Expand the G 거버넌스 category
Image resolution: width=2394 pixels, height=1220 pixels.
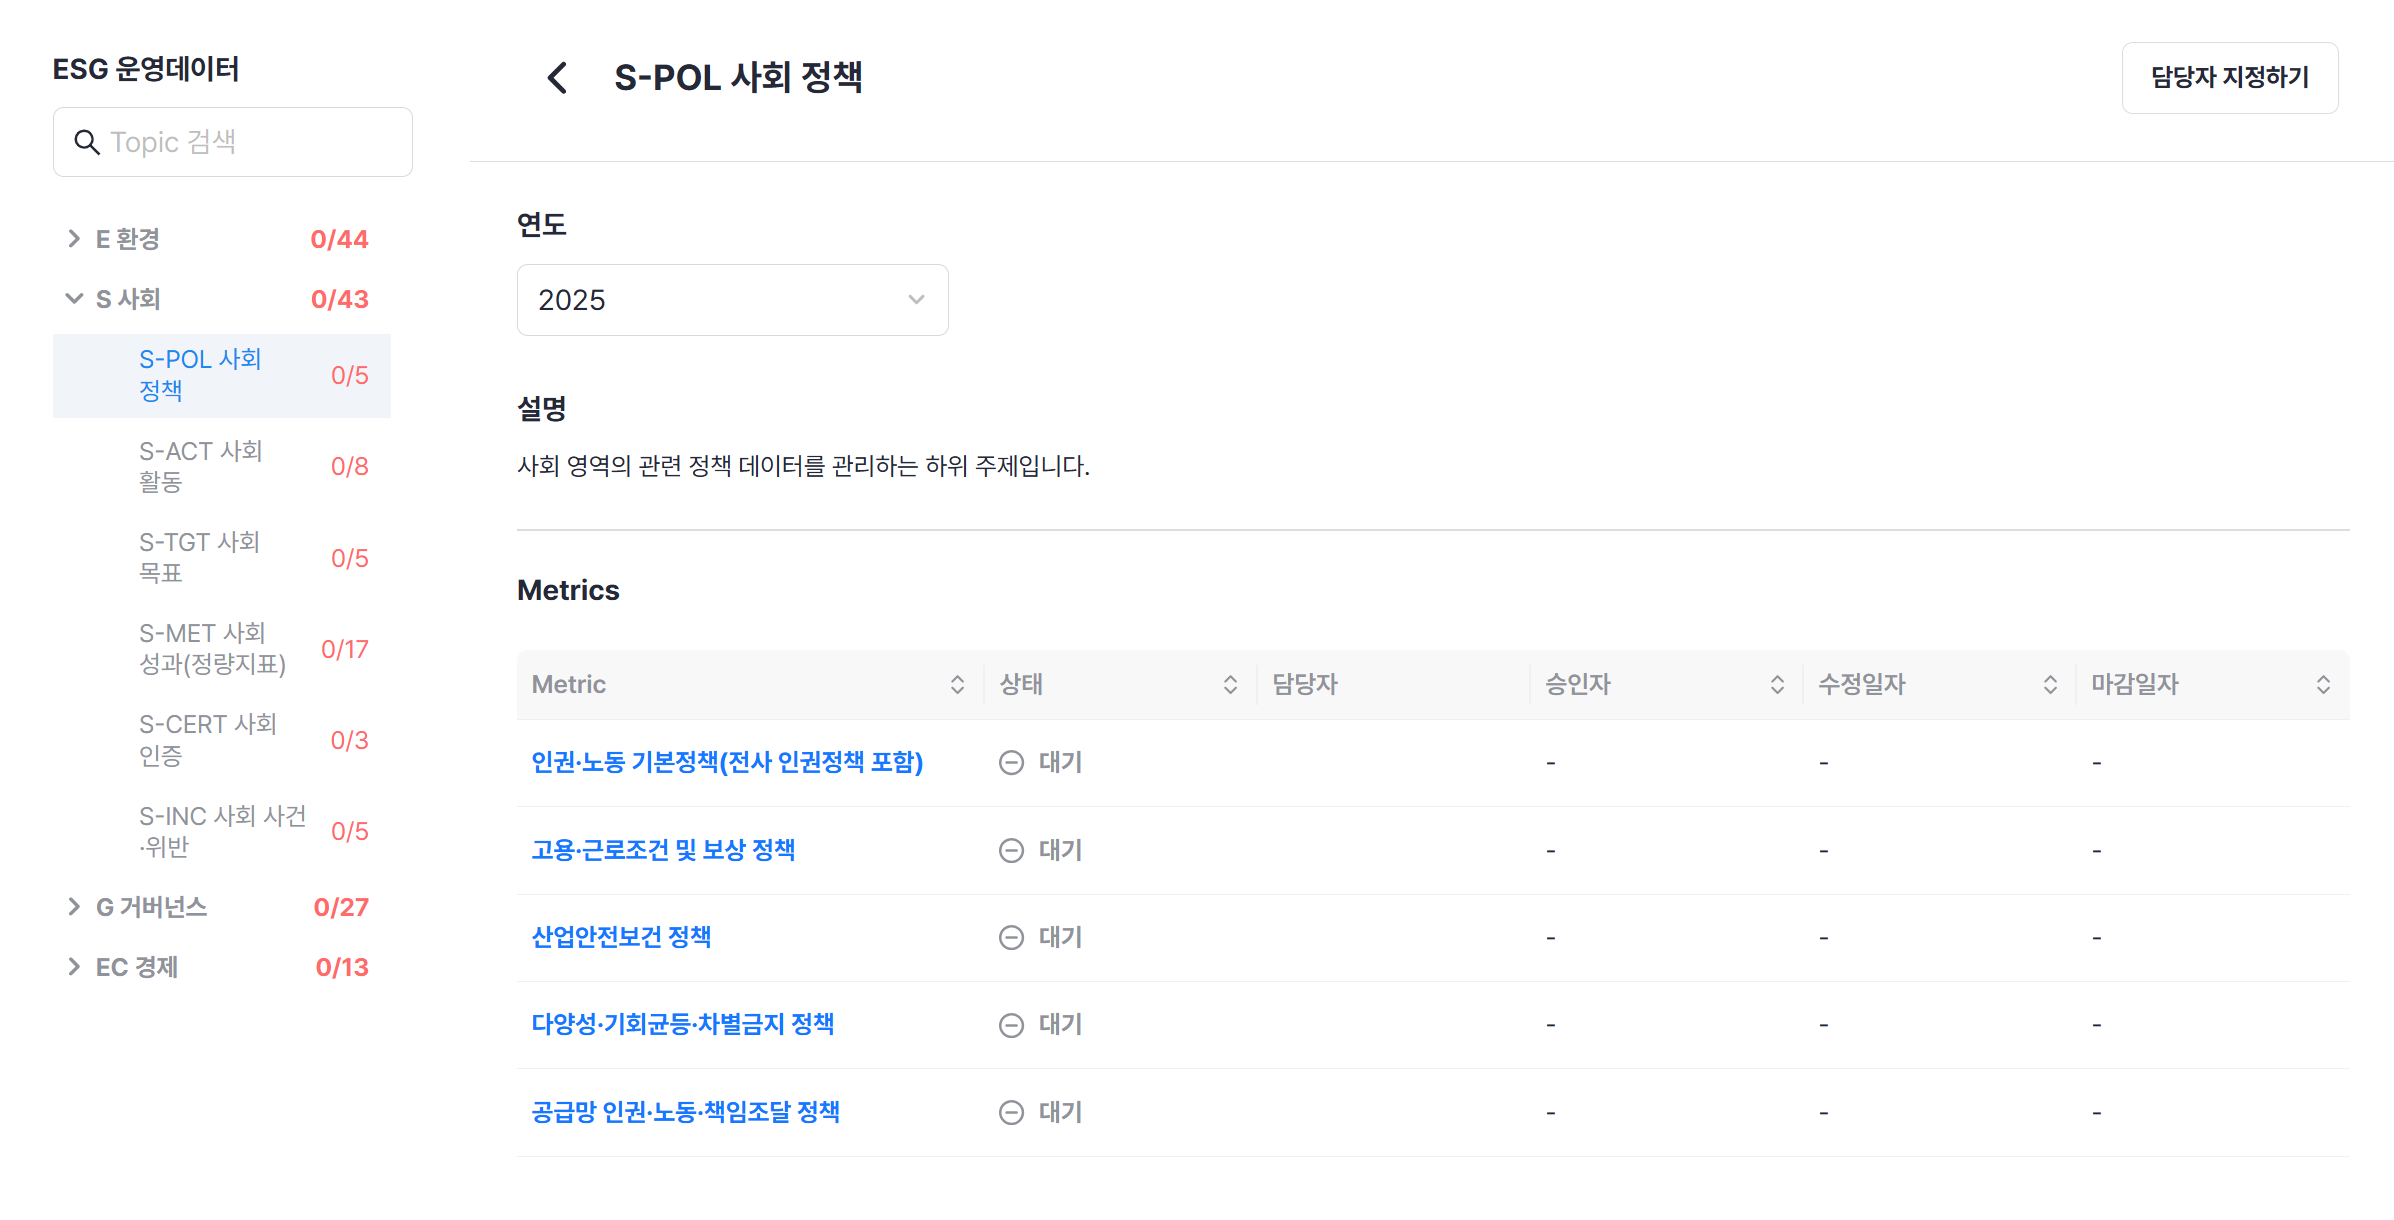tap(73, 907)
